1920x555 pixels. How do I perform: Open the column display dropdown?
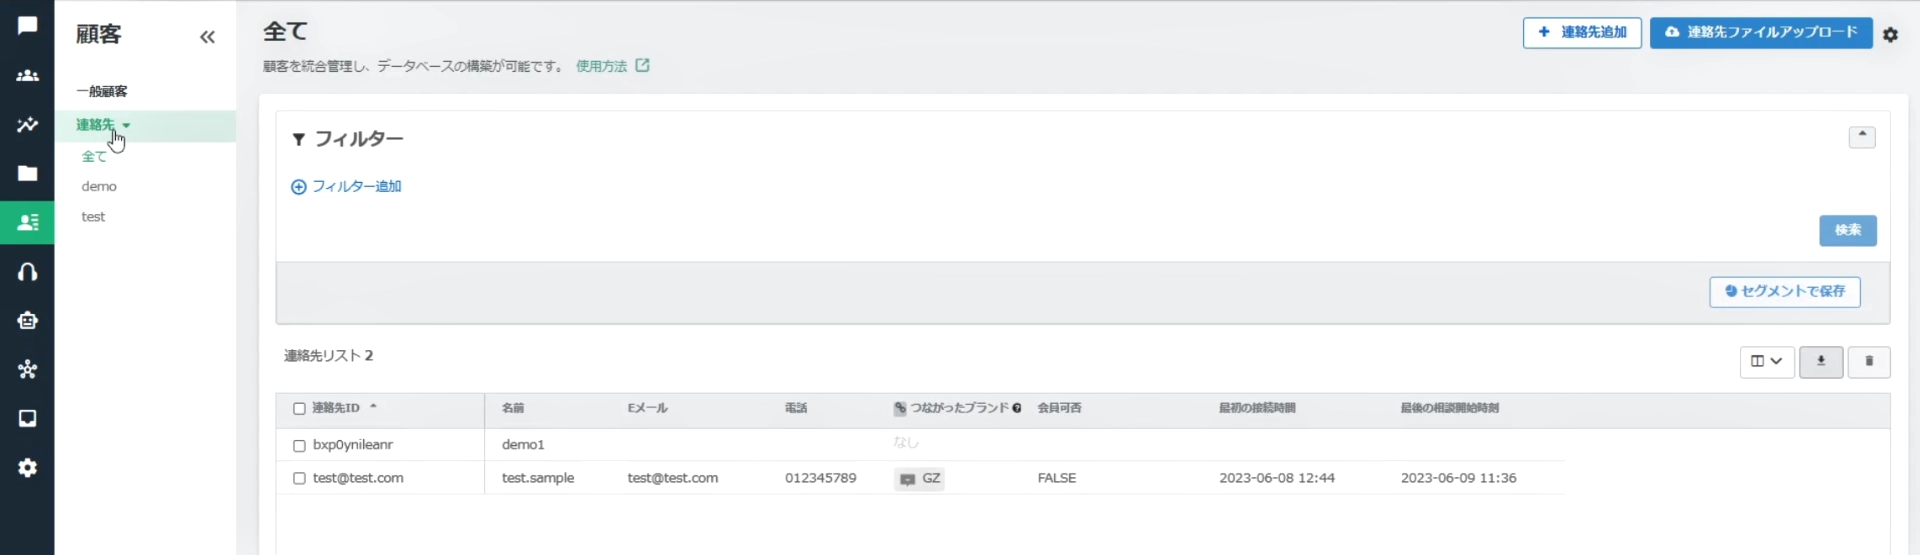(1766, 361)
